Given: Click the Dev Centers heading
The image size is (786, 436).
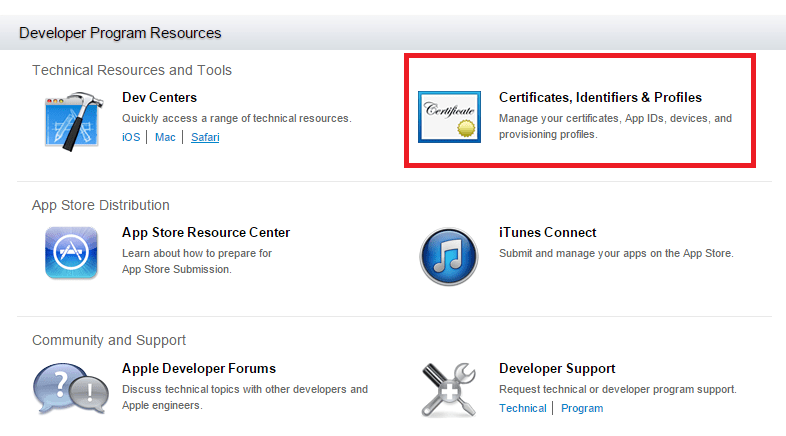Looking at the screenshot, I should coord(159,98).
